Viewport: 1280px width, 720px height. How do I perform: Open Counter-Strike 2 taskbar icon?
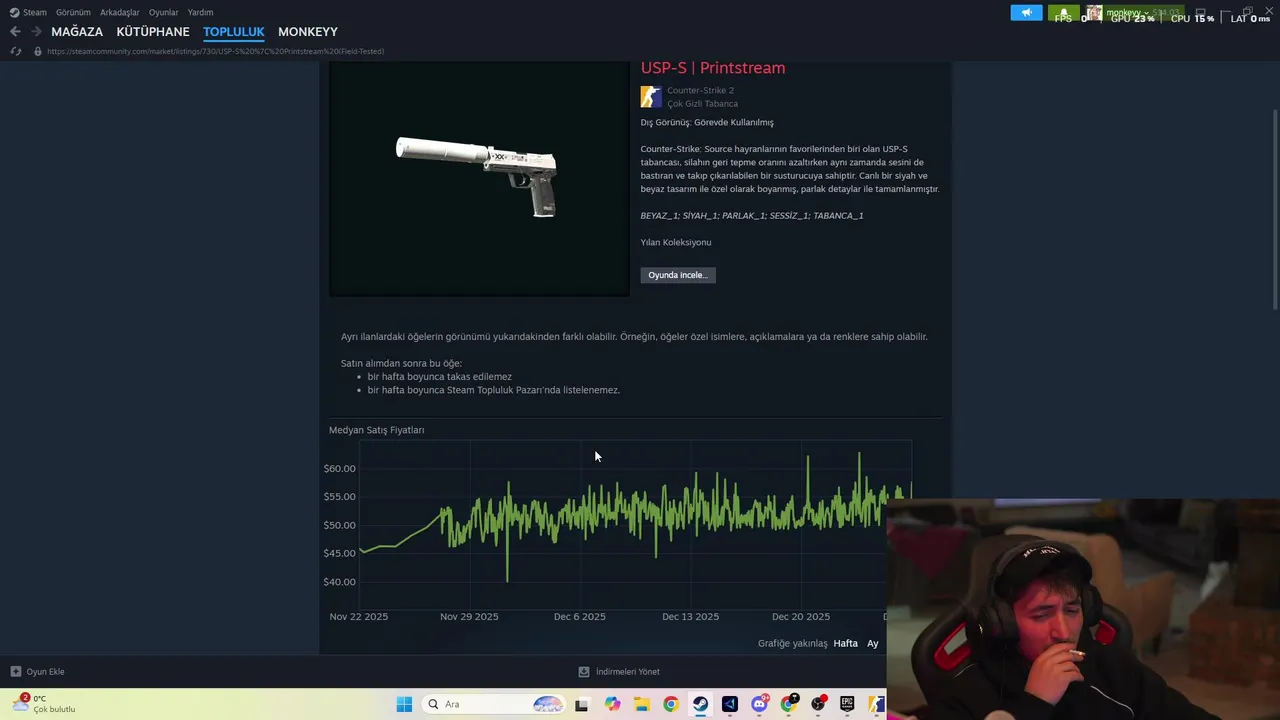pyautogui.click(x=875, y=704)
